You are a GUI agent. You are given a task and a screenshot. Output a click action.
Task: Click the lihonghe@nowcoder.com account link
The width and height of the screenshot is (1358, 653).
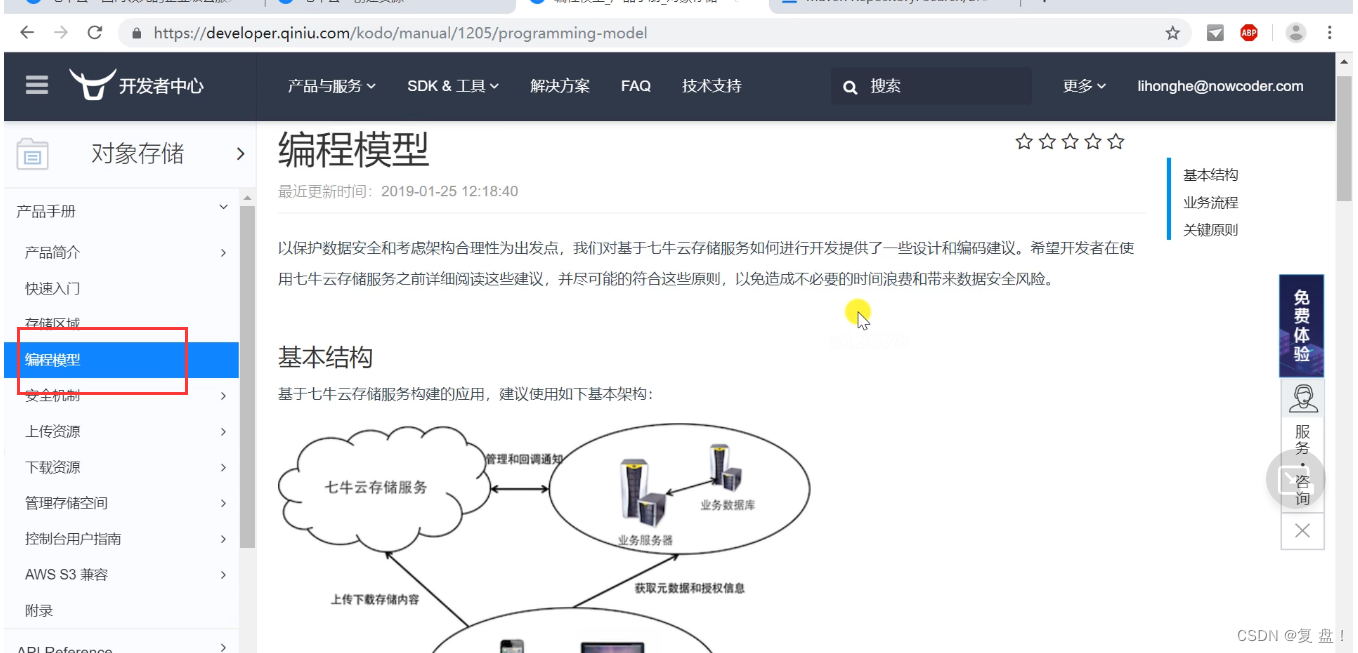point(1220,86)
